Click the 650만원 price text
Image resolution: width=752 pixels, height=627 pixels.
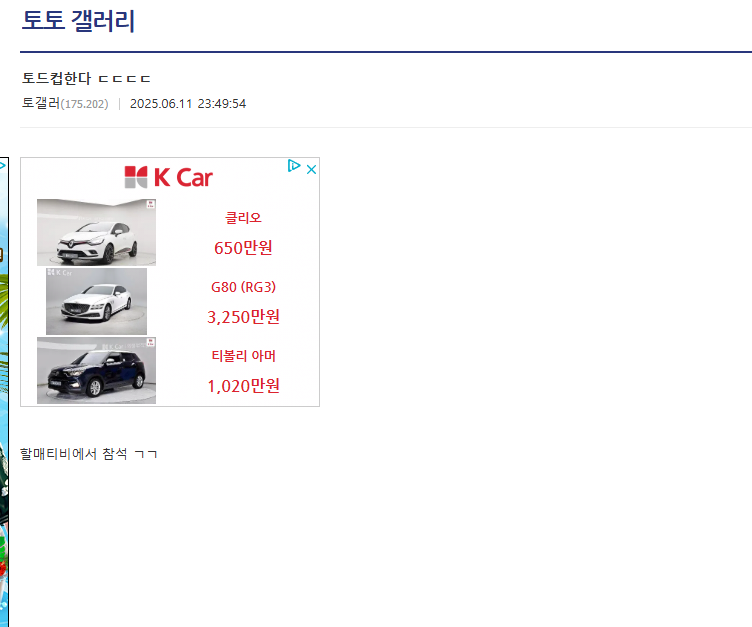(x=243, y=248)
